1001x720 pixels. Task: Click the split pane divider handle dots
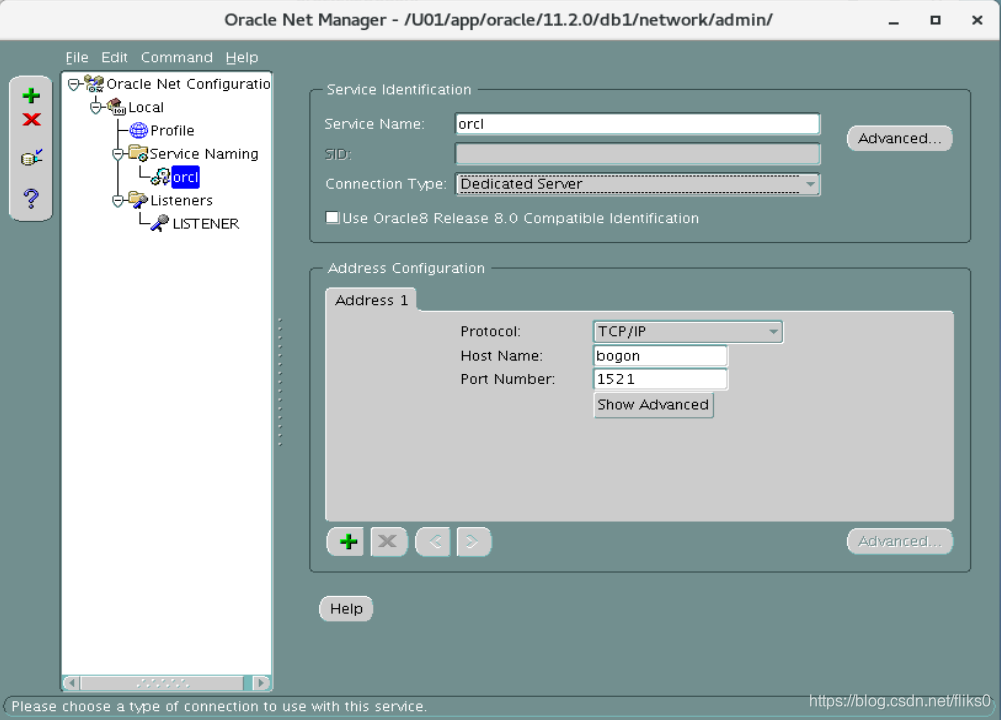pyautogui.click(x=280, y=382)
